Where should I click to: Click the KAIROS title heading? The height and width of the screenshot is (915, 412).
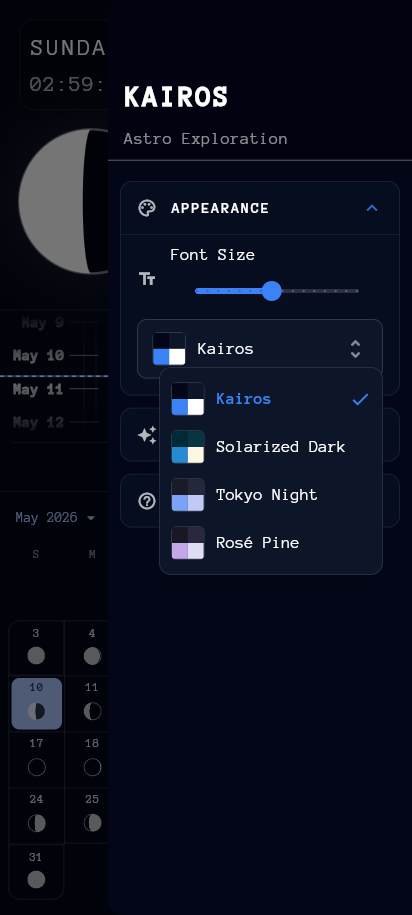click(176, 97)
